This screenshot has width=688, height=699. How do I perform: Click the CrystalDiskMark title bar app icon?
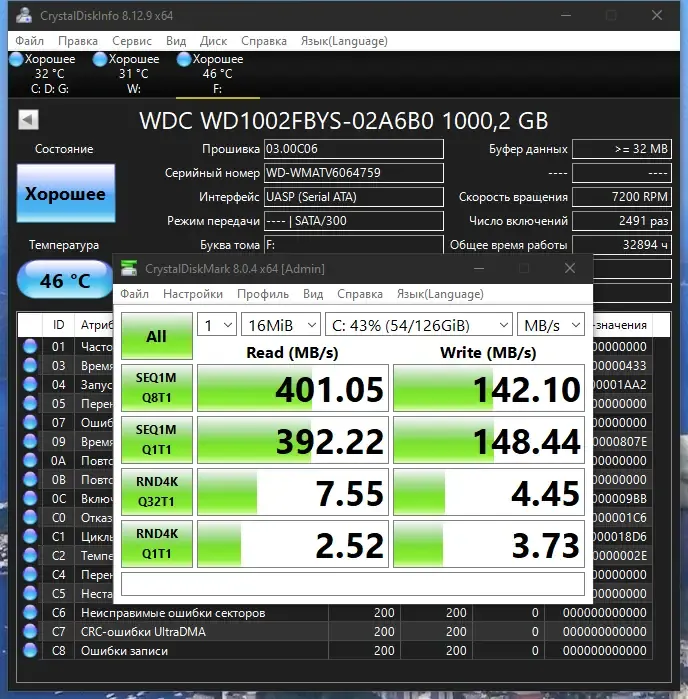coord(129,268)
